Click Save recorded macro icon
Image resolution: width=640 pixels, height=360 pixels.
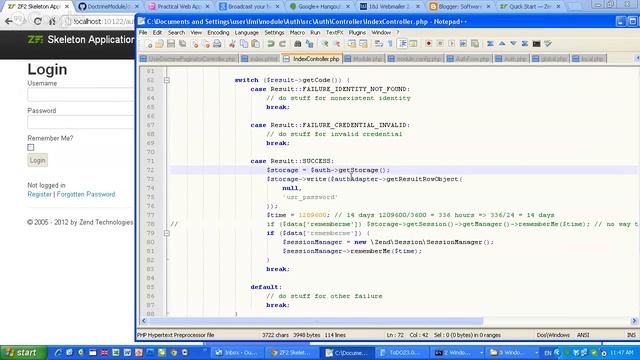pyautogui.click(x=475, y=44)
